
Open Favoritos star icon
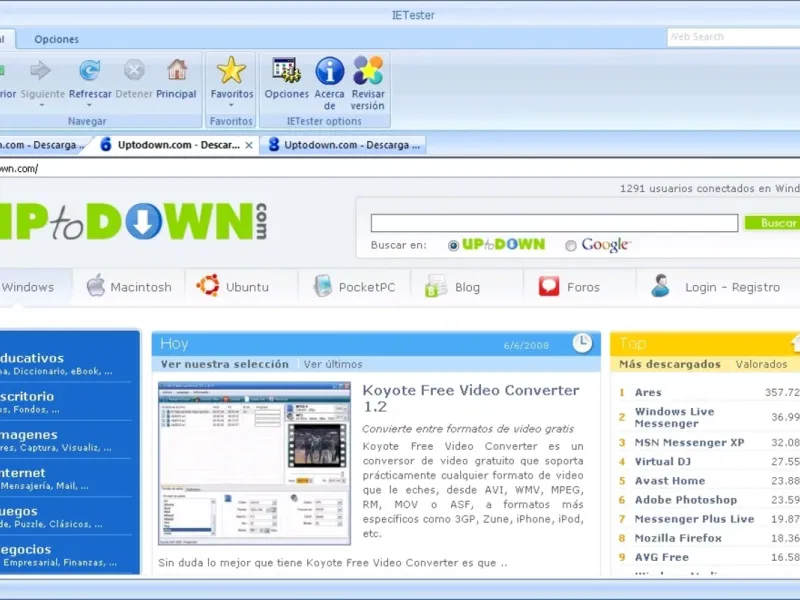(231, 70)
